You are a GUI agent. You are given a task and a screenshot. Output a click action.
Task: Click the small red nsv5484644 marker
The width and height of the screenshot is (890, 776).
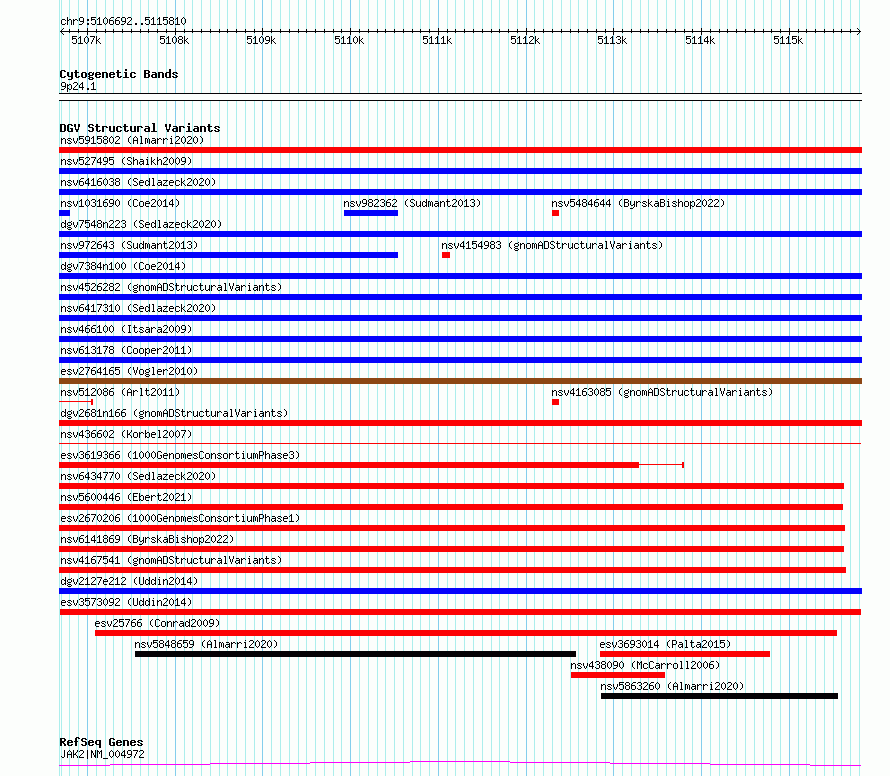556,213
